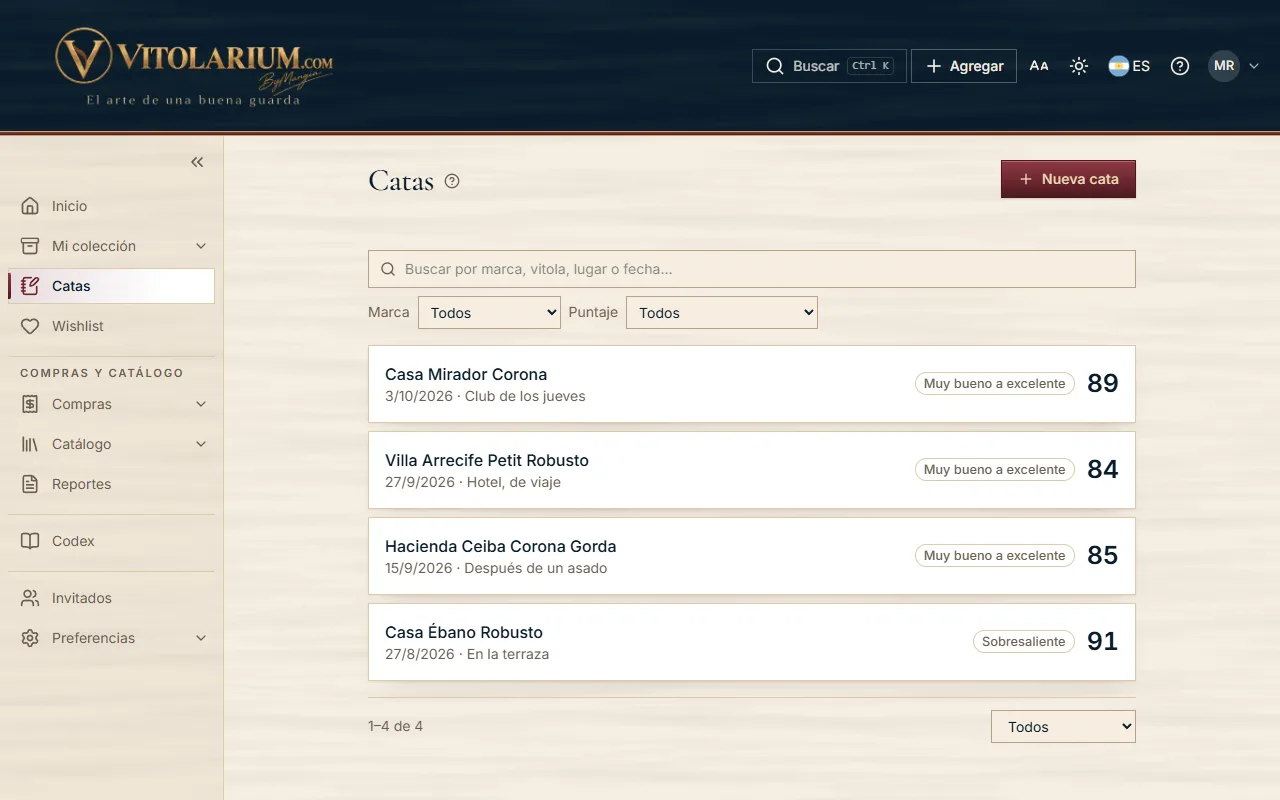This screenshot has height=800, width=1280.
Task: Open the MR user account menu
Action: coord(1233,66)
